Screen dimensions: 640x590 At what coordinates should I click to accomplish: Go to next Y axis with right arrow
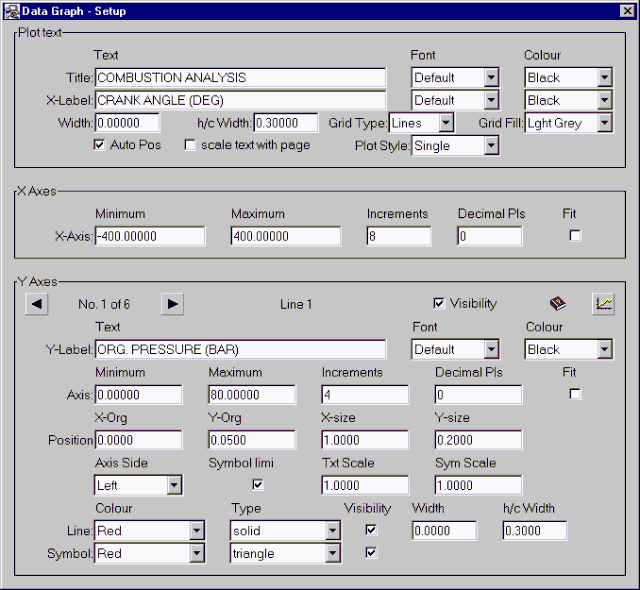pos(172,304)
